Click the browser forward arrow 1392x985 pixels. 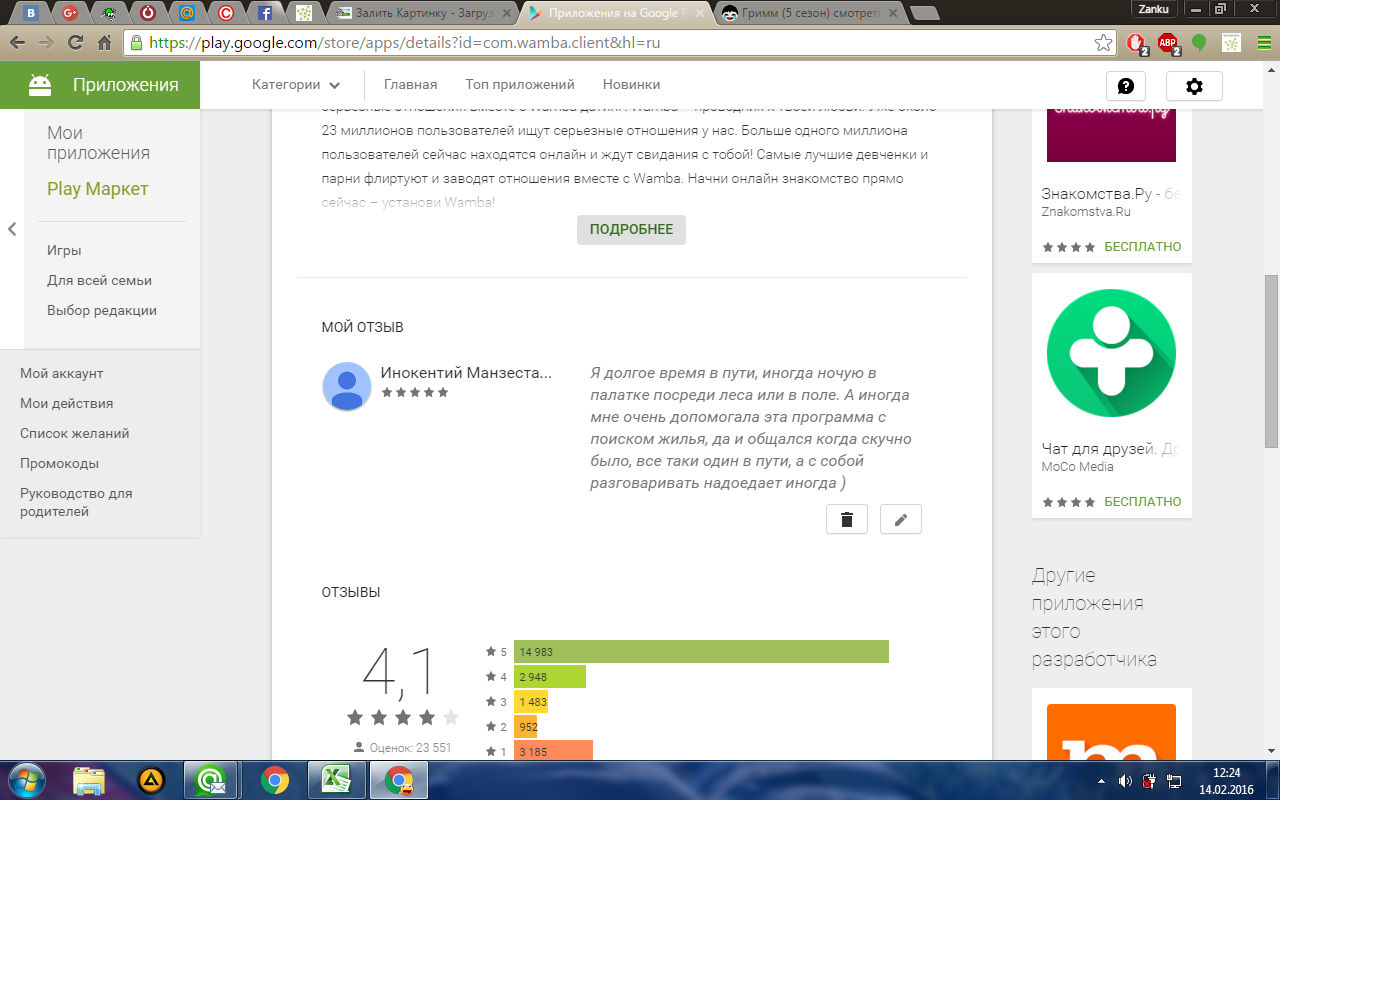[x=46, y=42]
